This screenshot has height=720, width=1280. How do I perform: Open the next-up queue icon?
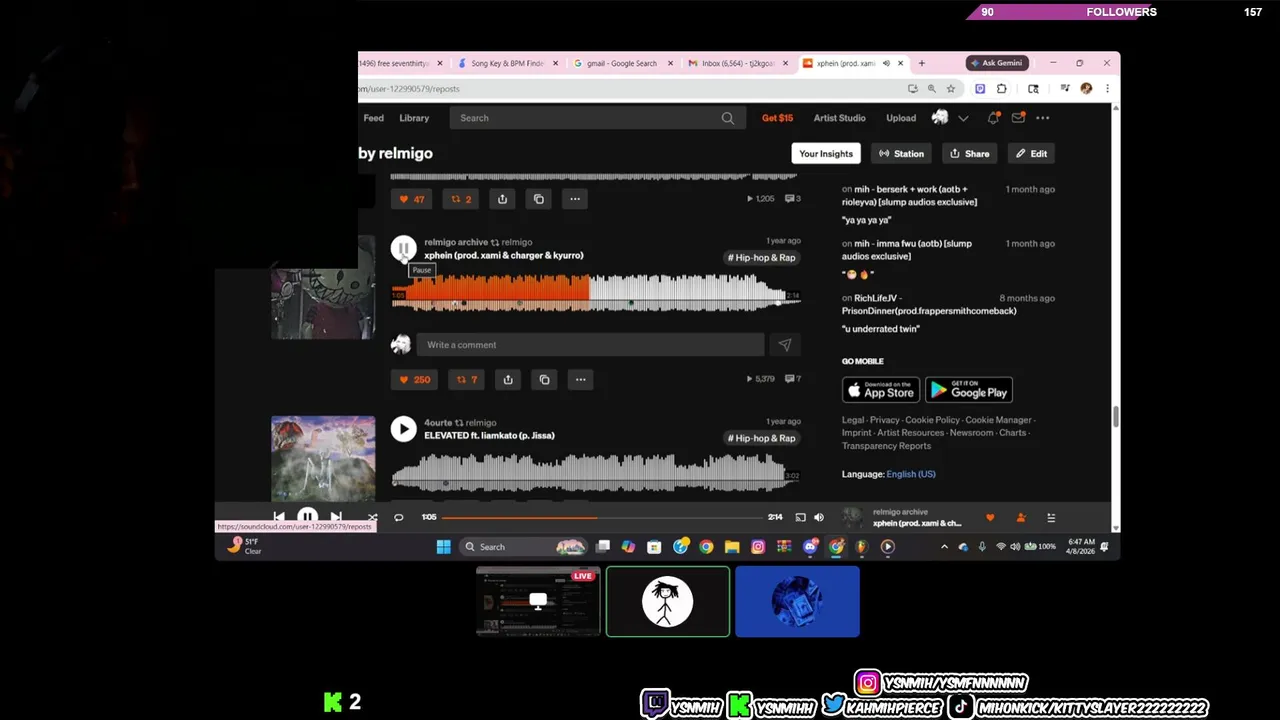[1051, 517]
